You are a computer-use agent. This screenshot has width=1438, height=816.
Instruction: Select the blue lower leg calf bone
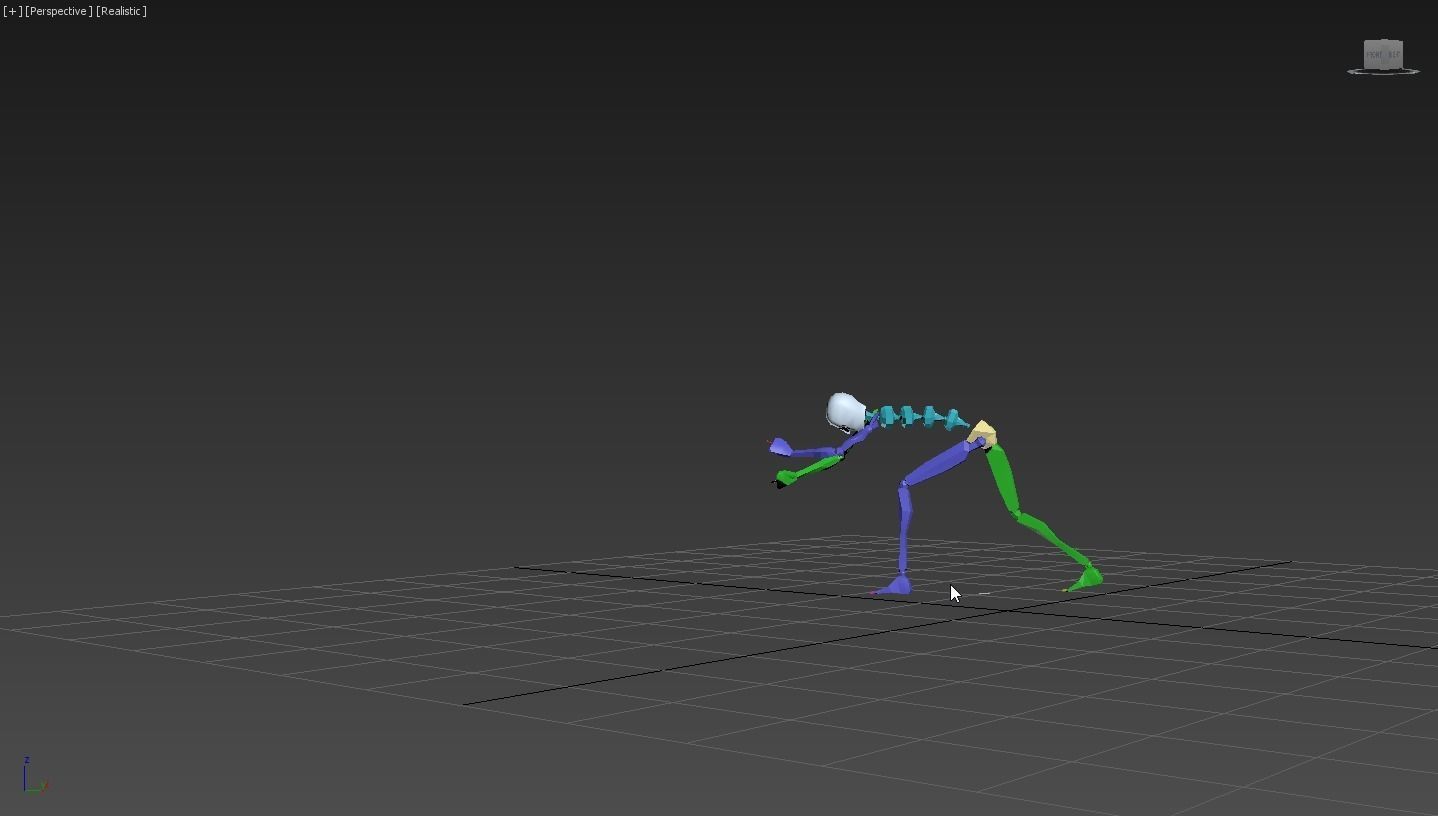click(x=904, y=527)
